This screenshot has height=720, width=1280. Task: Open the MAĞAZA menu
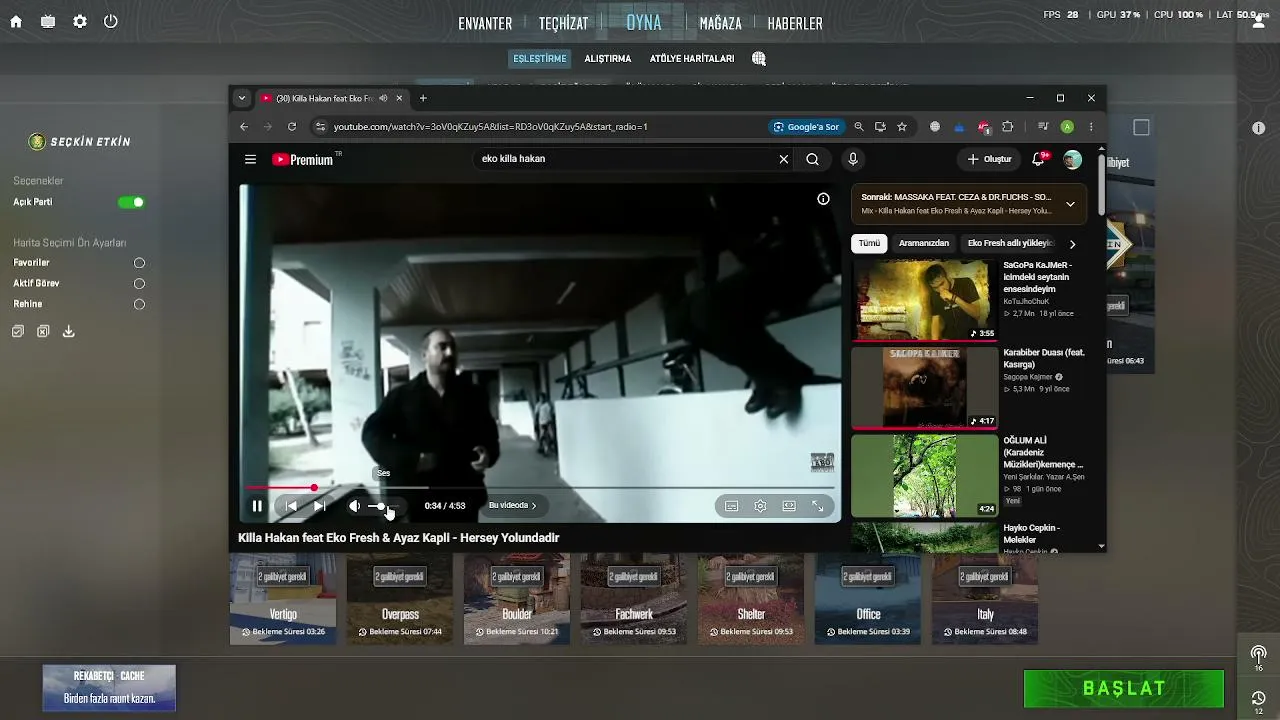[720, 23]
